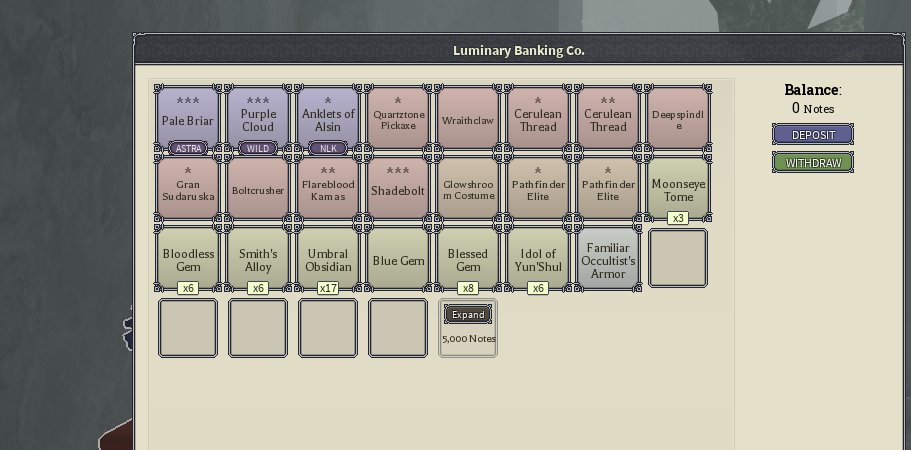Select the Blue Gem item
Viewport: 911px width, 450px height.
coord(398,259)
